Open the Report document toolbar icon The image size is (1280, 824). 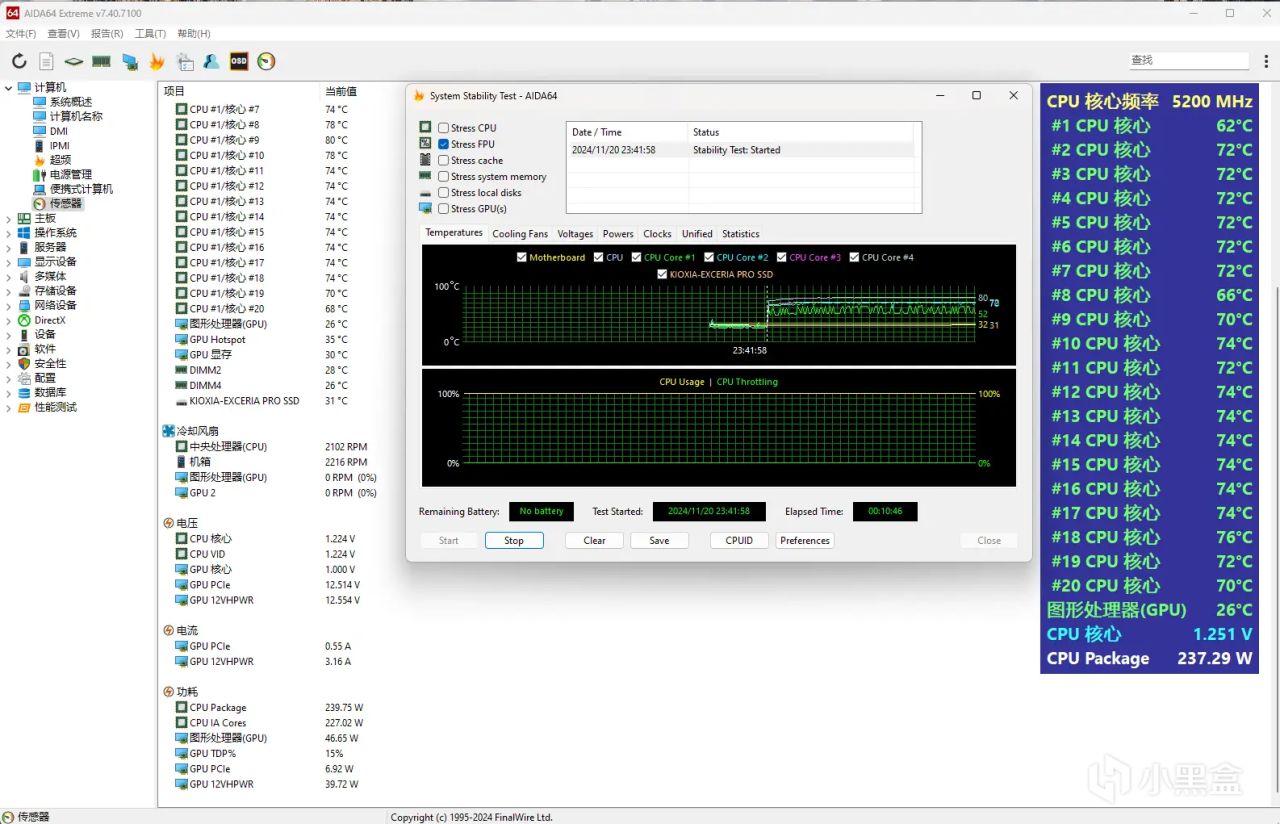(46, 61)
